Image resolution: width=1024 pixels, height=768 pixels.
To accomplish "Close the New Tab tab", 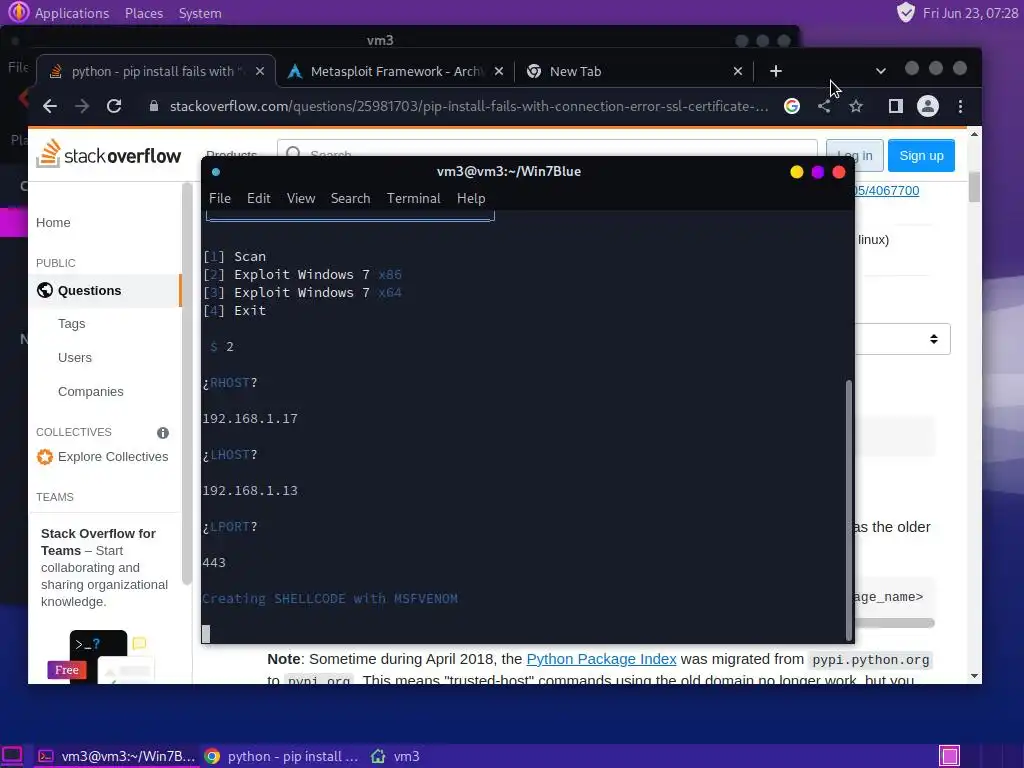I will (738, 71).
